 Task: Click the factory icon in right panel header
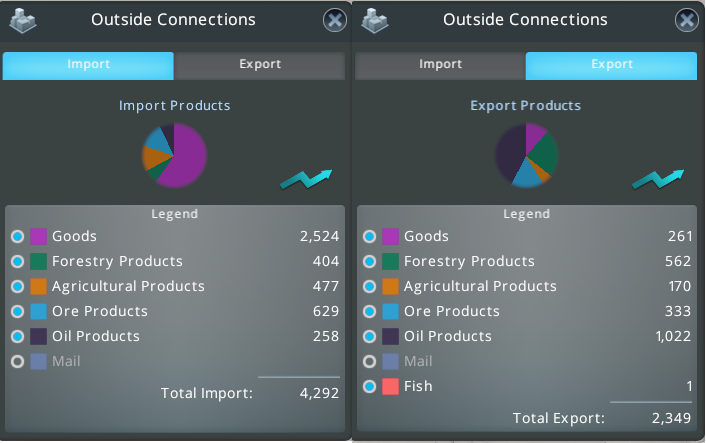[x=375, y=19]
